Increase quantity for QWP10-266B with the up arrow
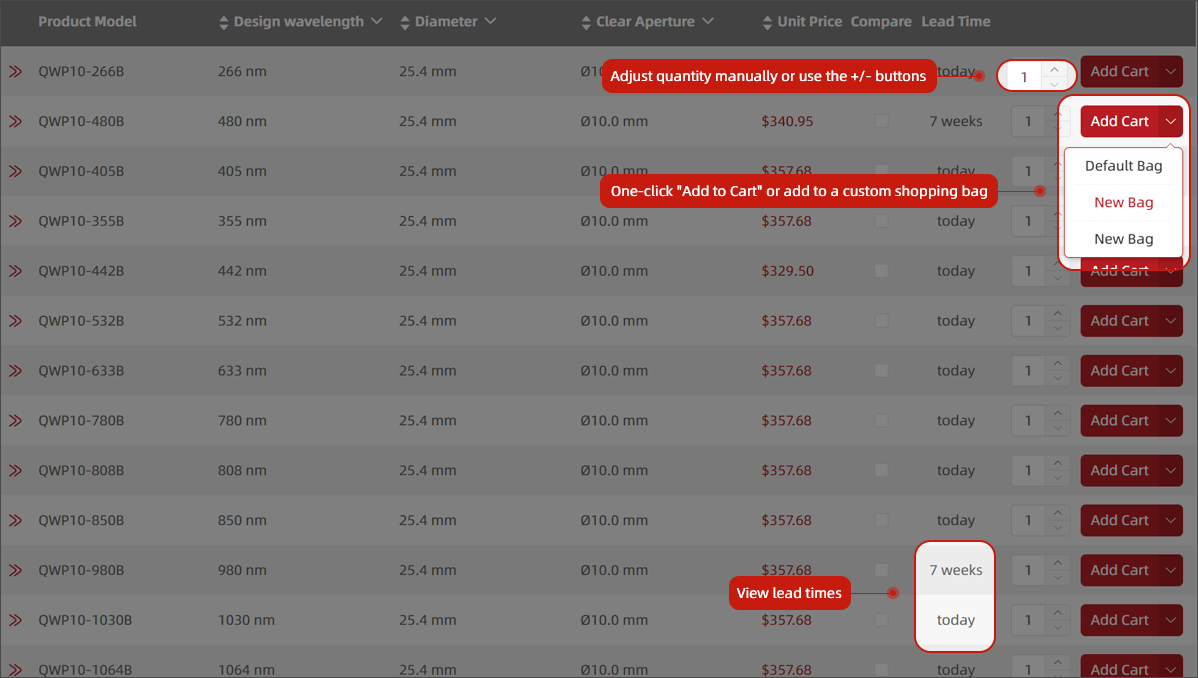1198x678 pixels. click(x=1055, y=68)
